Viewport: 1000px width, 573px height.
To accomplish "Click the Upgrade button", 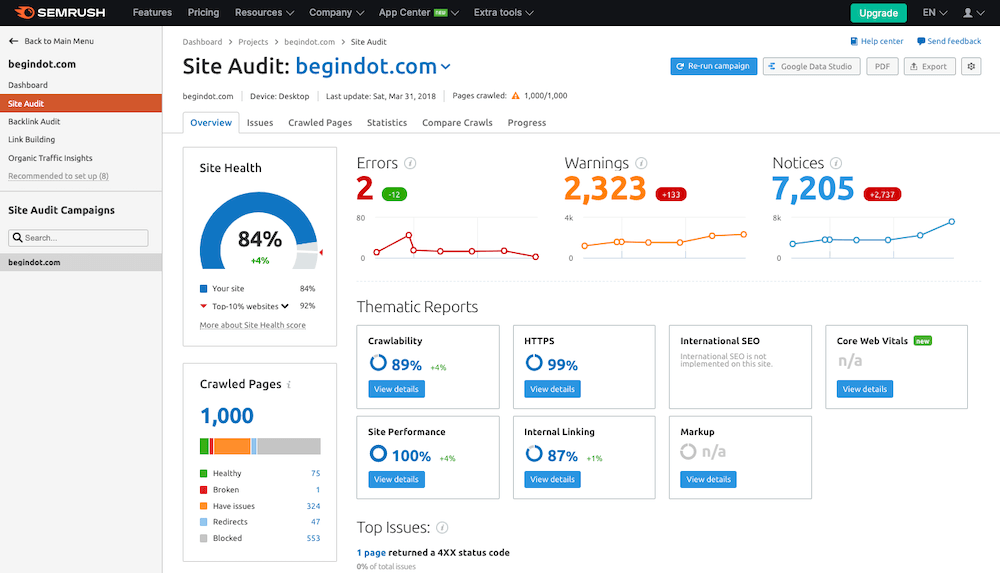I will pos(878,13).
